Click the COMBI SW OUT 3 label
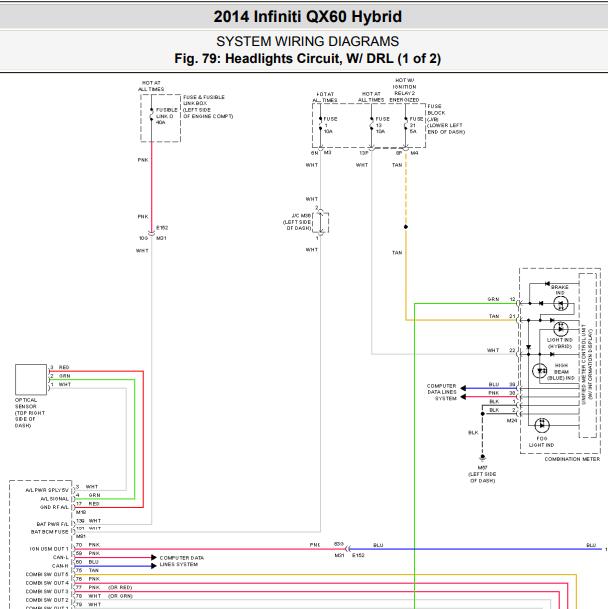Viewport: 608px width, 609px height. click(x=47, y=592)
